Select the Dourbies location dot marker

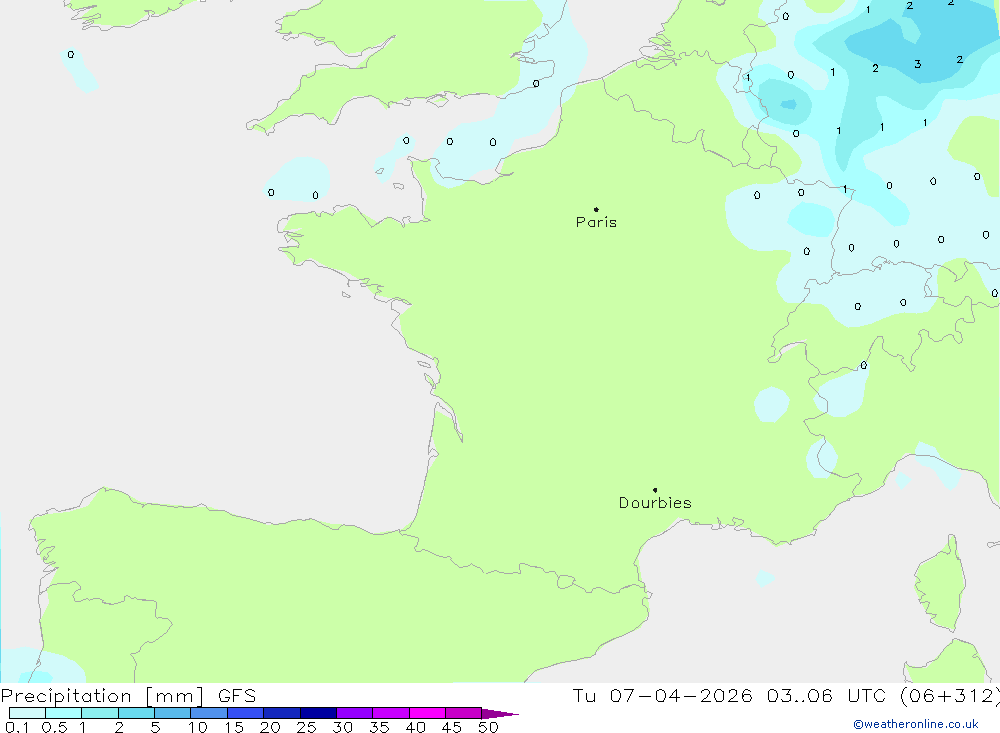click(655, 490)
